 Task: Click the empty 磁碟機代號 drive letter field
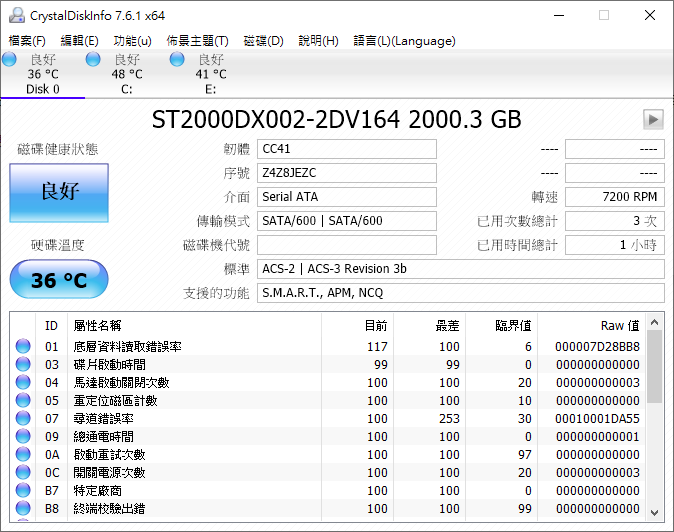[347, 245]
